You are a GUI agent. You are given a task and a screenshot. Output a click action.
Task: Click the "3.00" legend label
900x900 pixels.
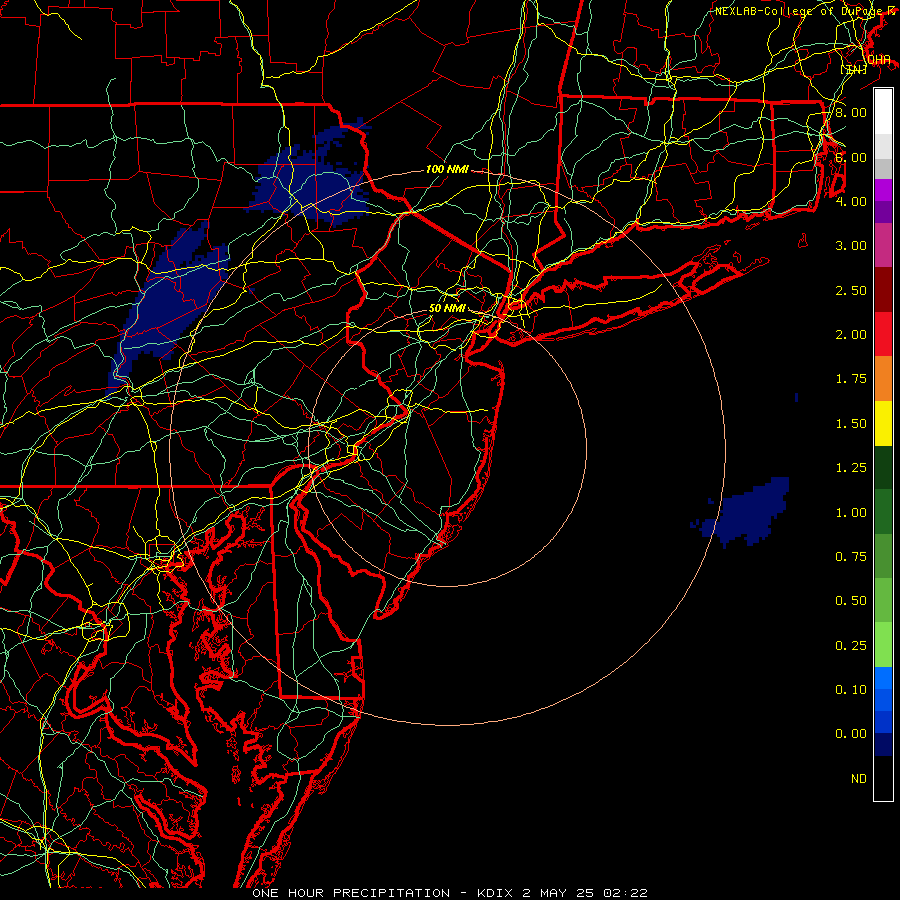pyautogui.click(x=851, y=246)
